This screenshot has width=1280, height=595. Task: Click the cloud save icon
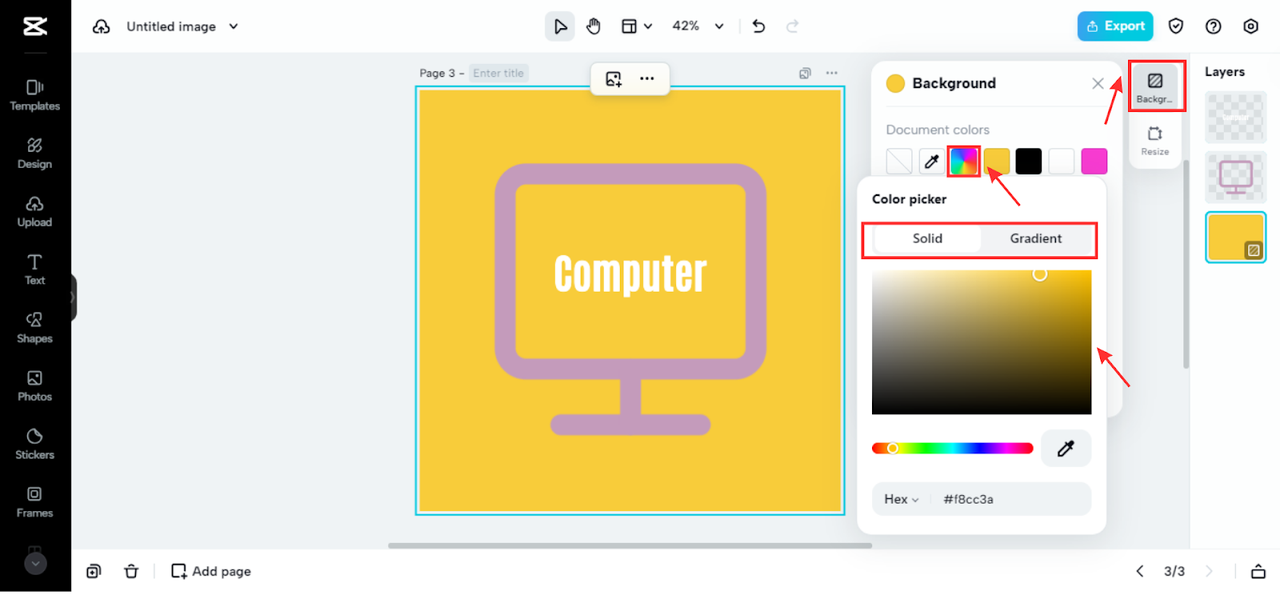click(101, 27)
